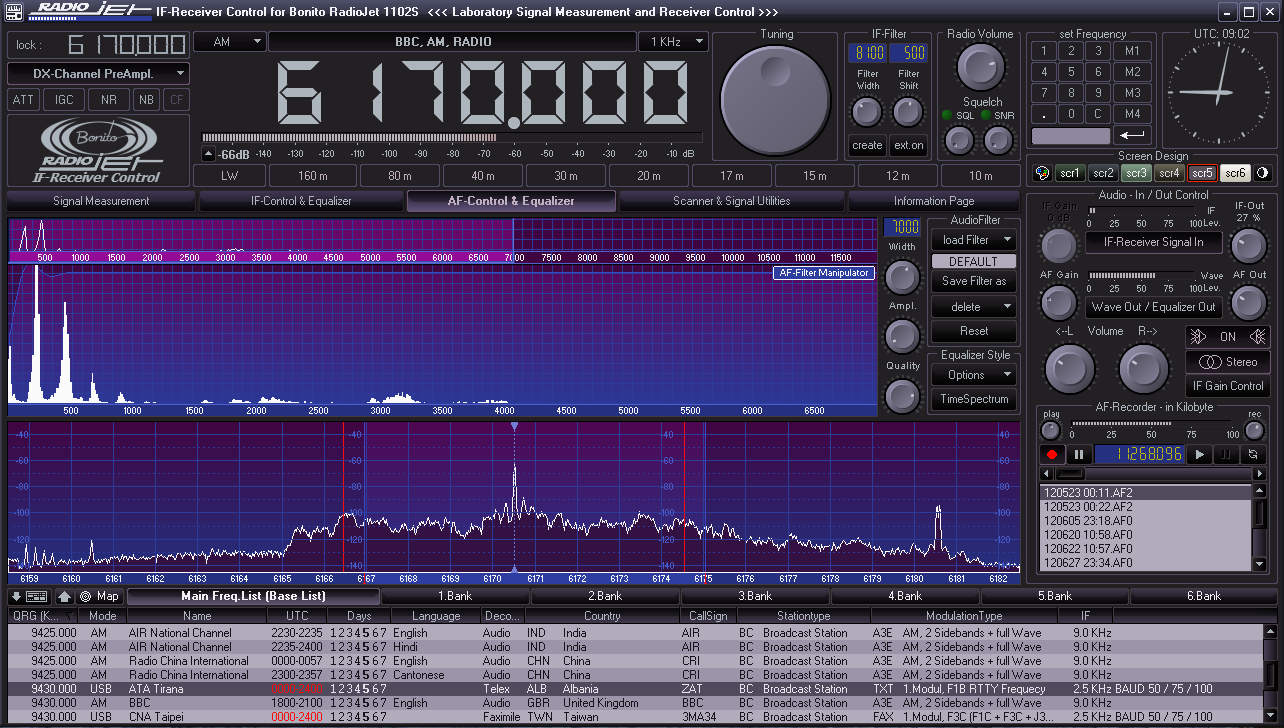Open the 1 KHz tuning step dropdown
The image size is (1284, 728).
pos(673,42)
